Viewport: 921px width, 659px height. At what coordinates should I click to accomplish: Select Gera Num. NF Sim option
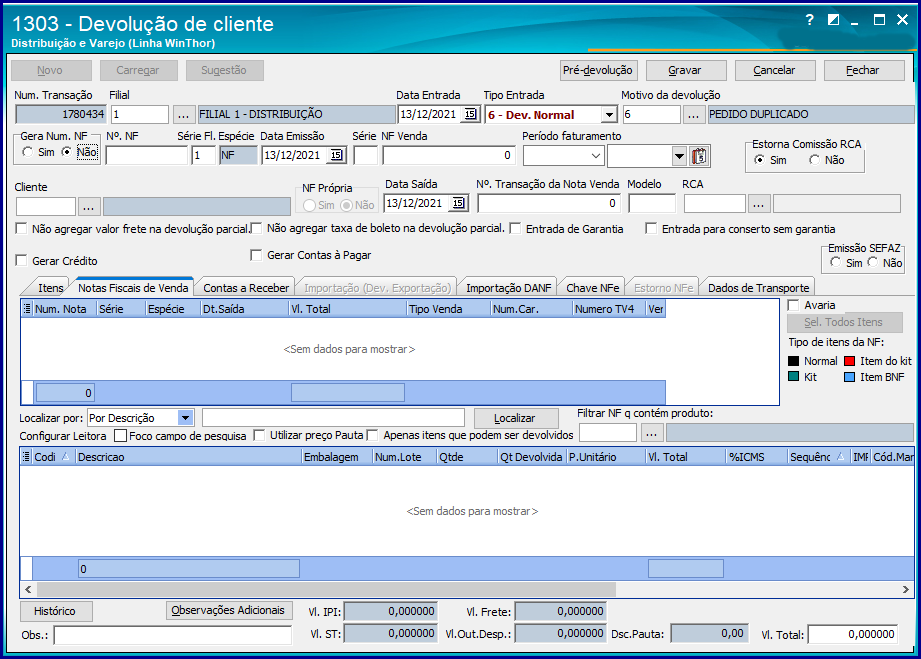pyautogui.click(x=27, y=152)
